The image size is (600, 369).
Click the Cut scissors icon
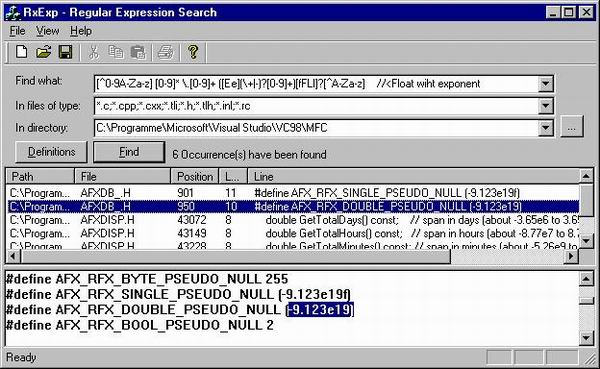pos(94,52)
